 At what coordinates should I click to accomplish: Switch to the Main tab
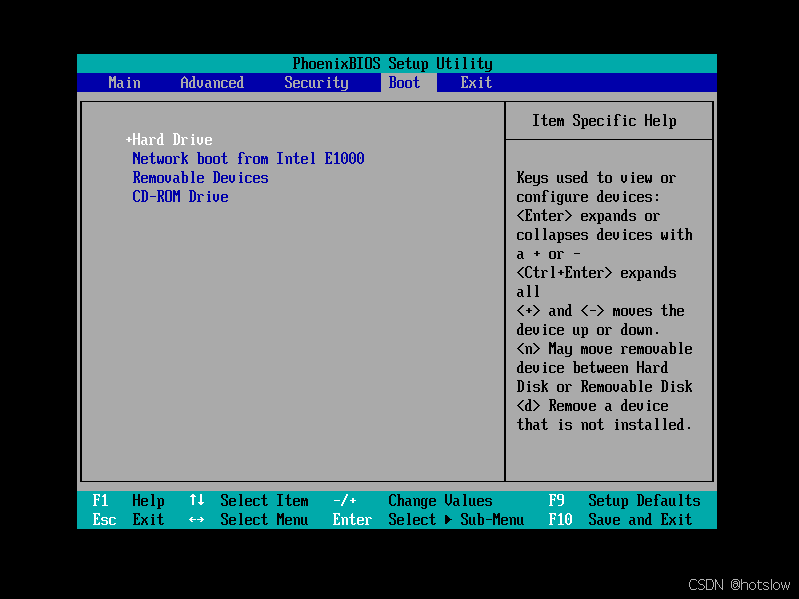coord(124,83)
